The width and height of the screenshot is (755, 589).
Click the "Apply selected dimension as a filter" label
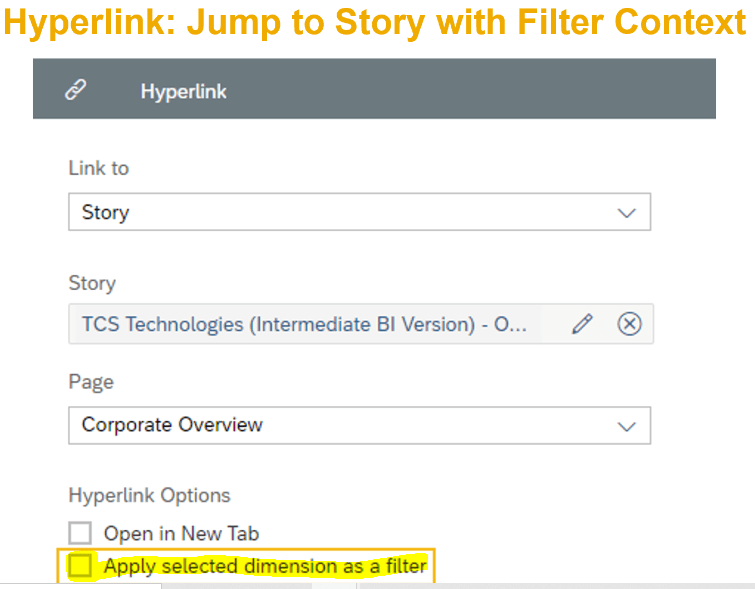[x=264, y=567]
